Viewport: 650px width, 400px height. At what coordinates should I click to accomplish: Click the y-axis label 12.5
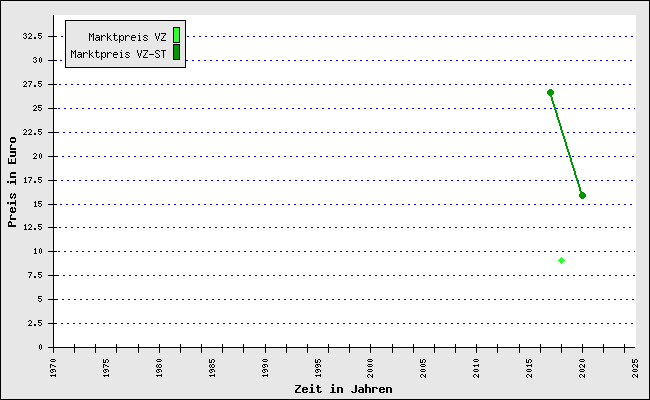coord(32,228)
